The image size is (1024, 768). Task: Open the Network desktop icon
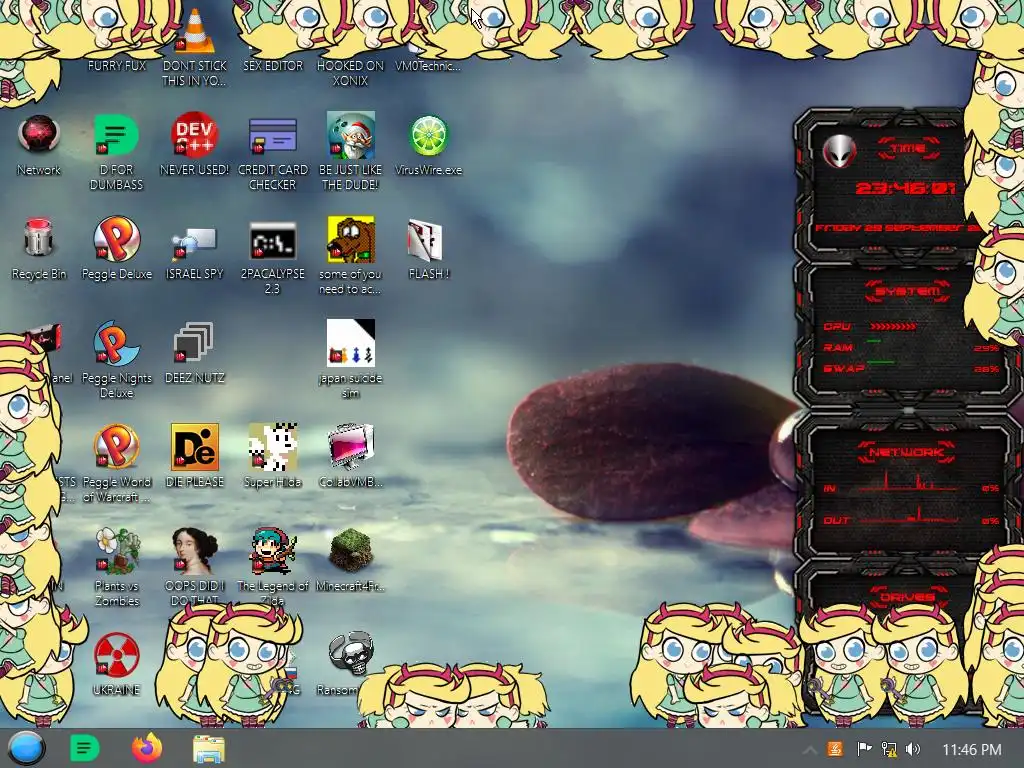point(39,135)
